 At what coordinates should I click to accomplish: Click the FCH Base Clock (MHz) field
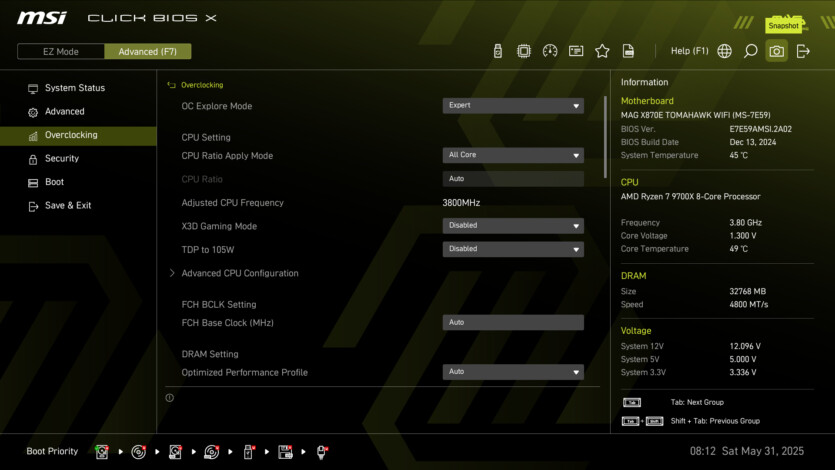tap(513, 322)
